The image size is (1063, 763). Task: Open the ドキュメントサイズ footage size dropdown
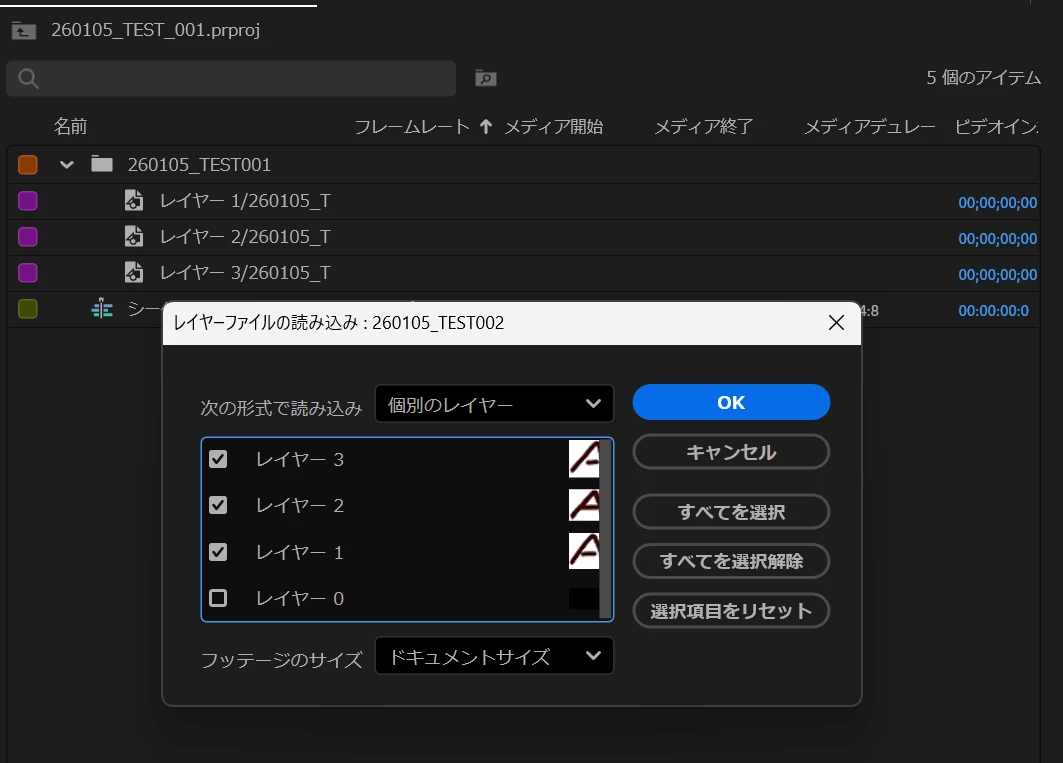(494, 656)
